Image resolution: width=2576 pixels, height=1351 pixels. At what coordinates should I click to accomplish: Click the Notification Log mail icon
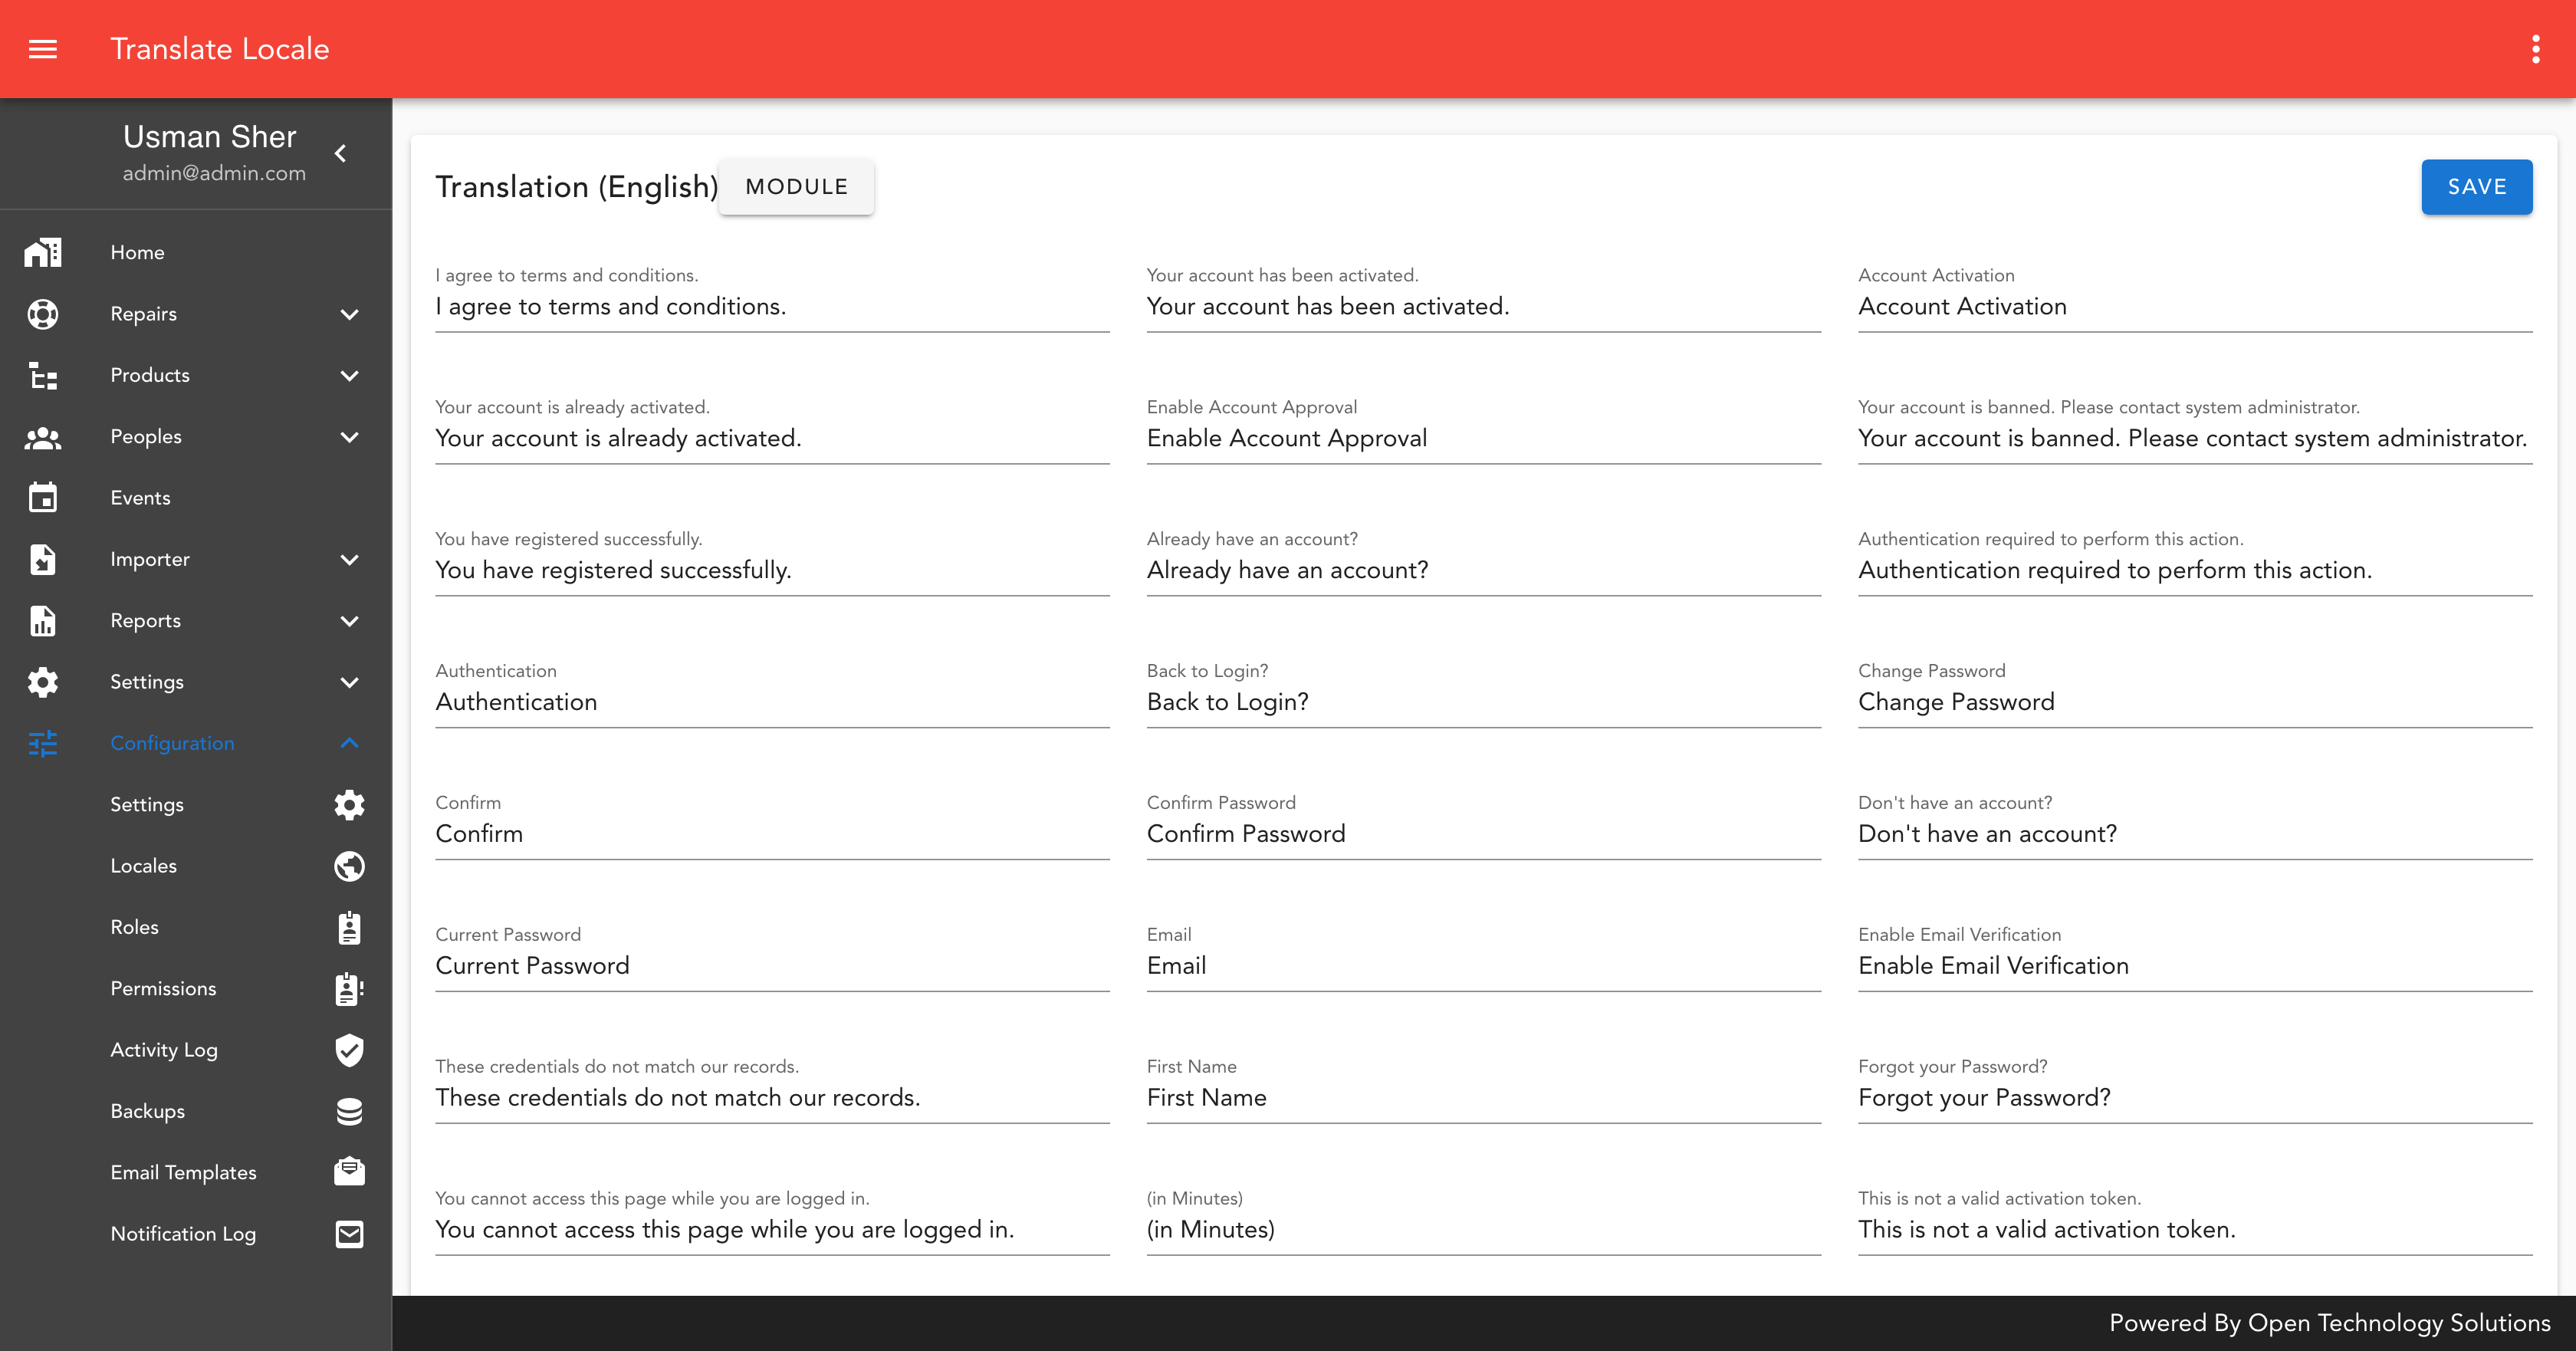(349, 1234)
